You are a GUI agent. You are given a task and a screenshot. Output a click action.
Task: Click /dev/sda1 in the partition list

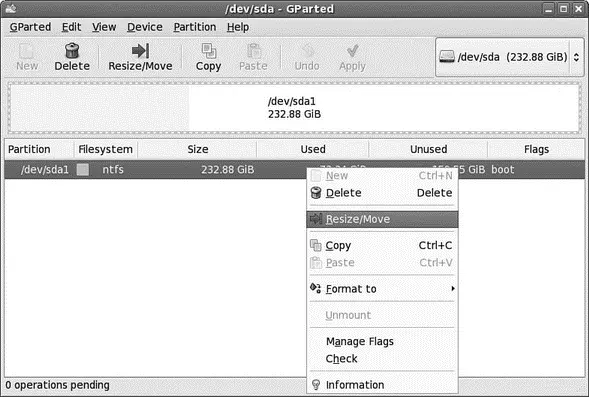pos(45,170)
